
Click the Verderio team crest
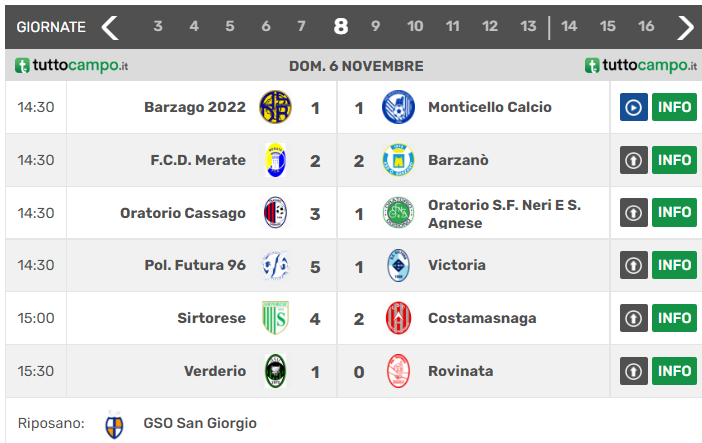(275, 371)
